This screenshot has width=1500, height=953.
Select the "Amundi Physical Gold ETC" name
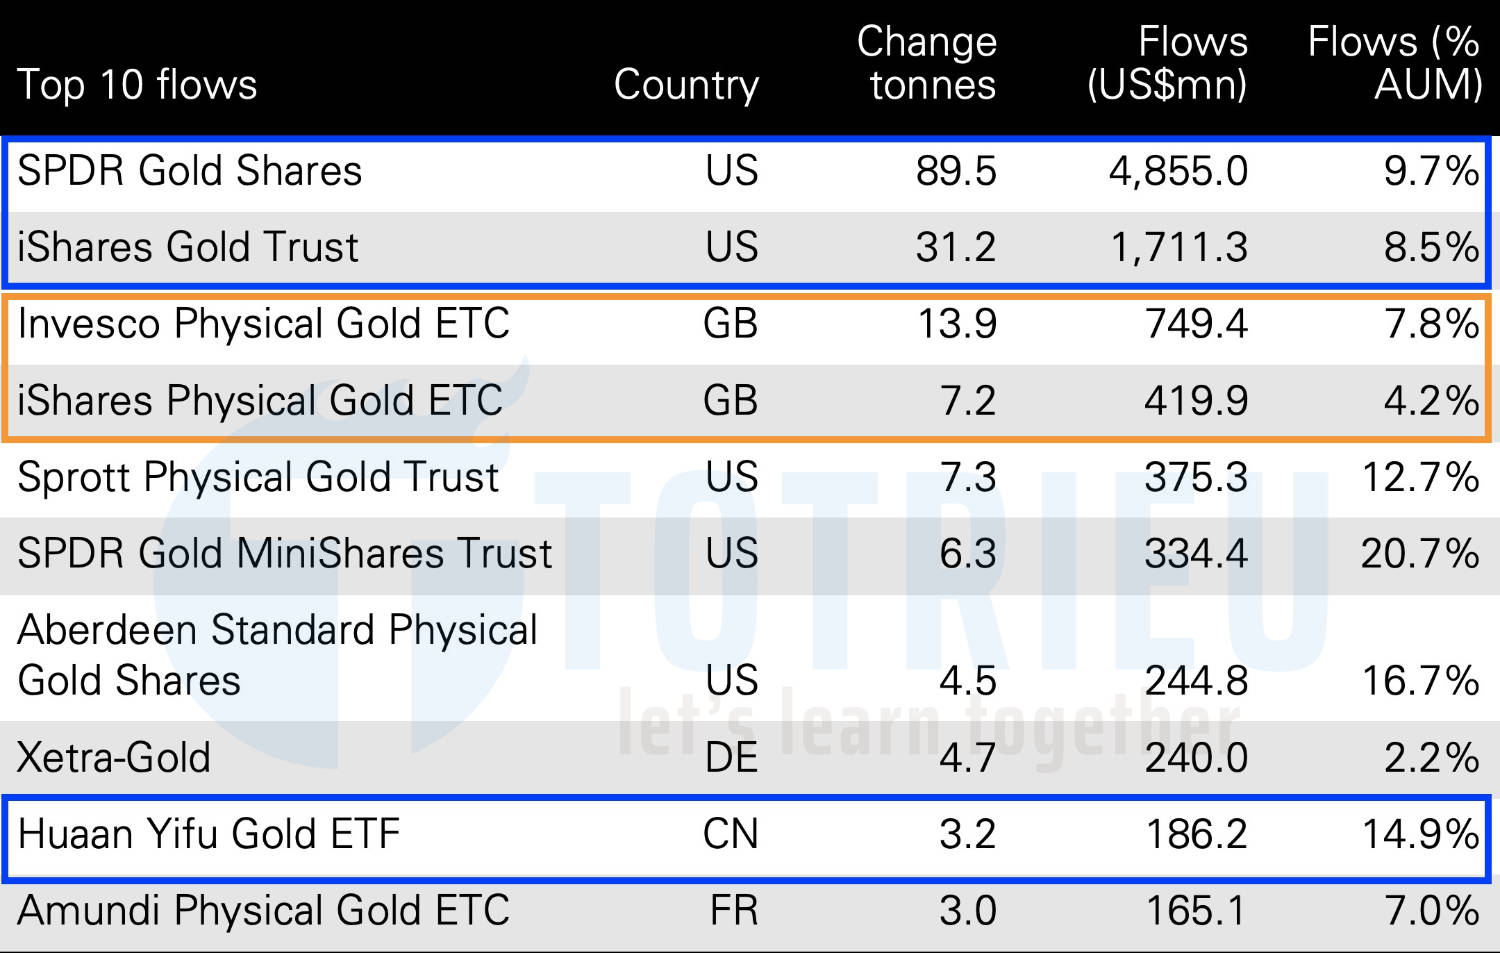264,911
